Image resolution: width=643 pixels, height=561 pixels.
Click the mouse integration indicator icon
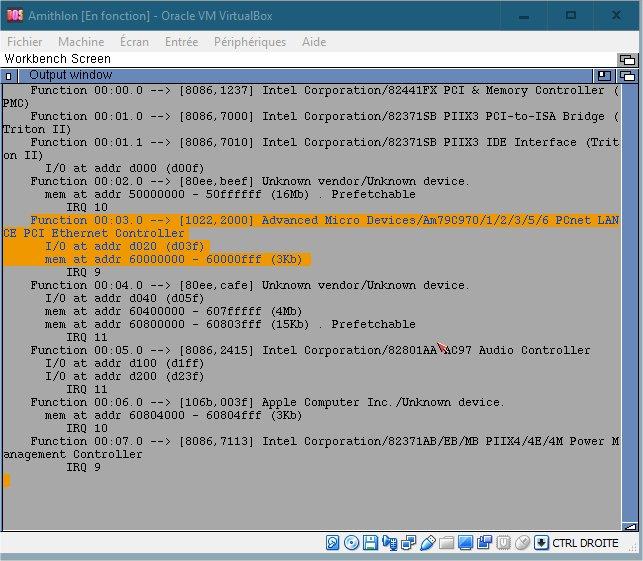pos(522,543)
